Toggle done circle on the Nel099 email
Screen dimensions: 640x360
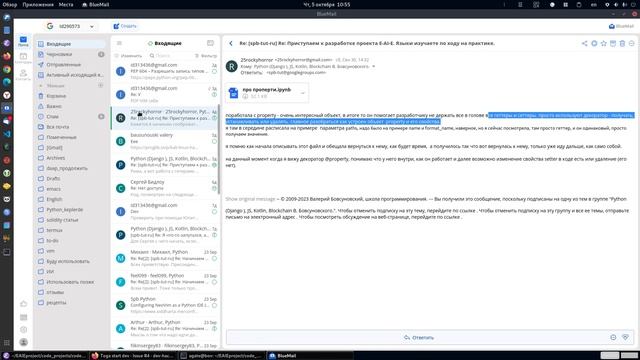tap(214, 282)
